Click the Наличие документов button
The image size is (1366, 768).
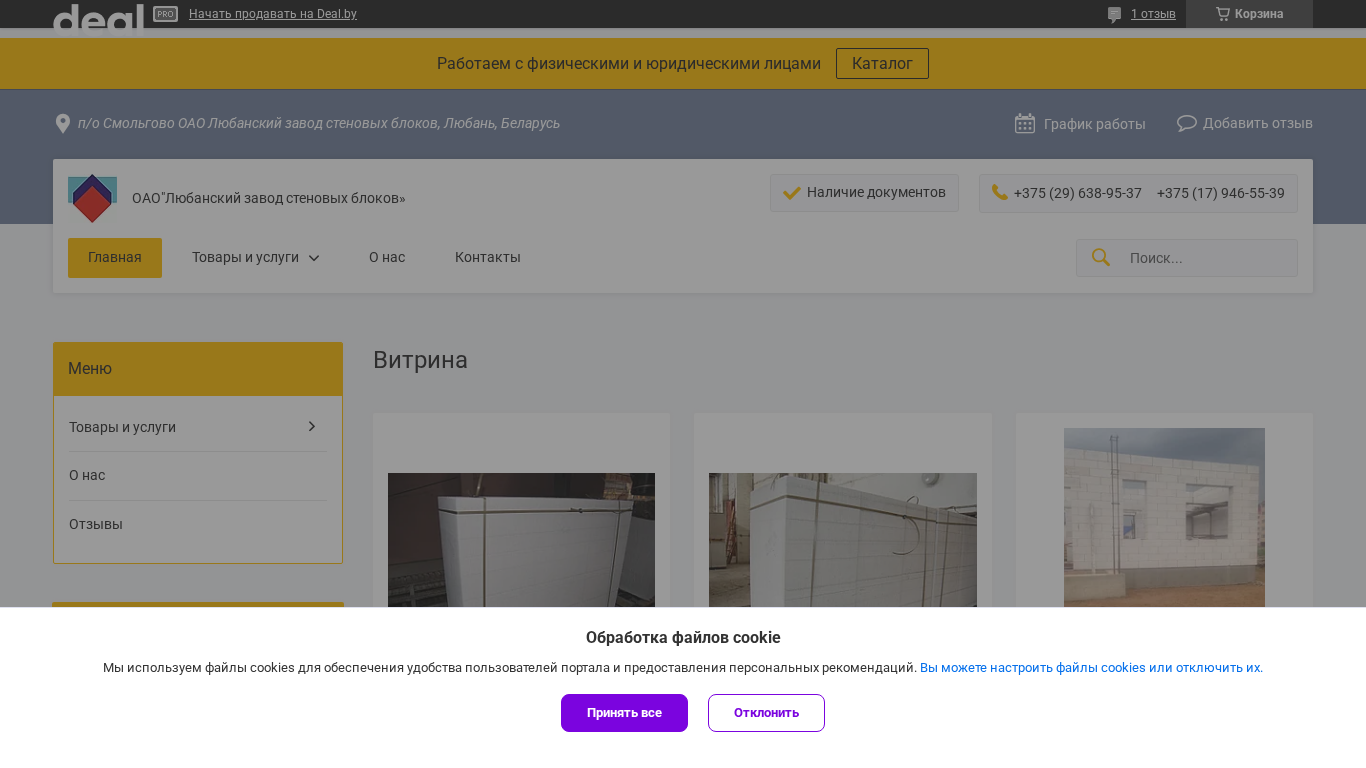864,193
